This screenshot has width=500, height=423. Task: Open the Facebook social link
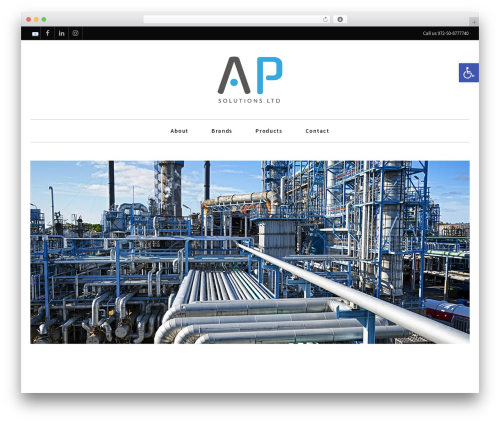(48, 33)
